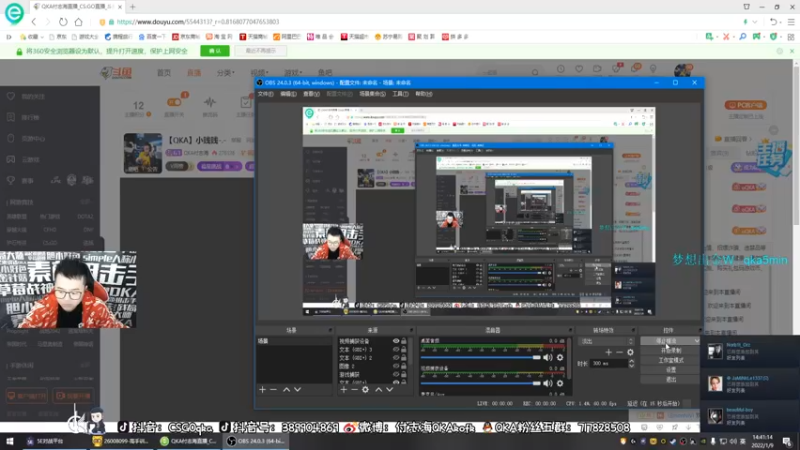800x450 pixels.
Task: Open Windows notification center icon
Action: click(787, 441)
